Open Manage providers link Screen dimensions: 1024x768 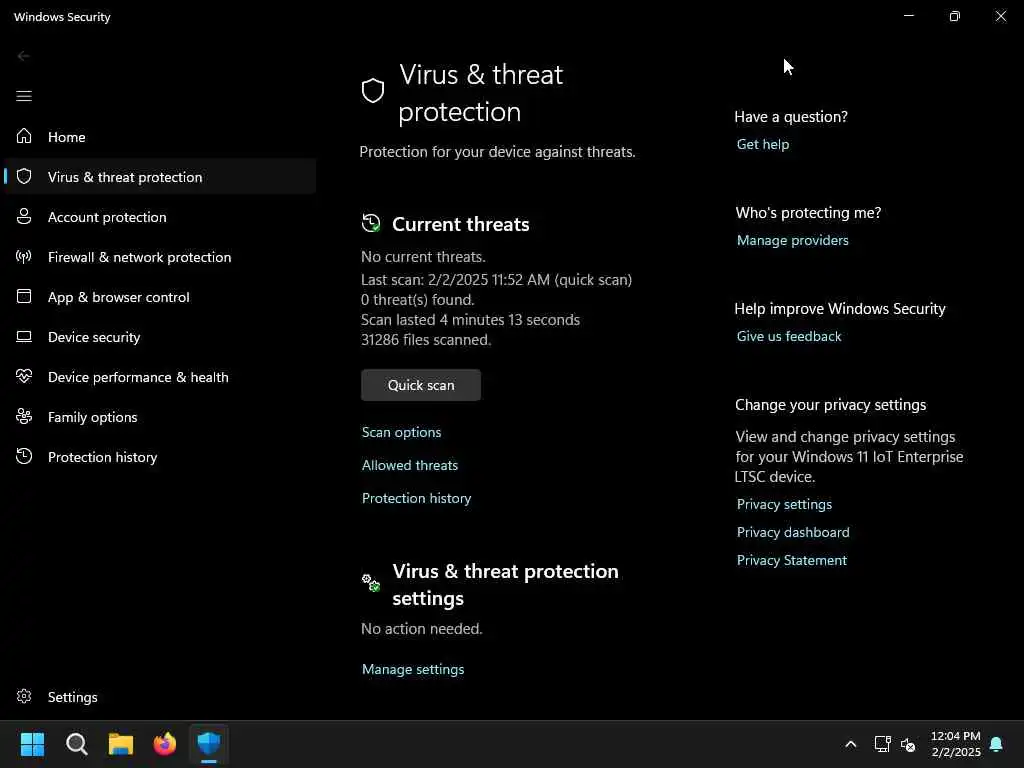click(793, 240)
